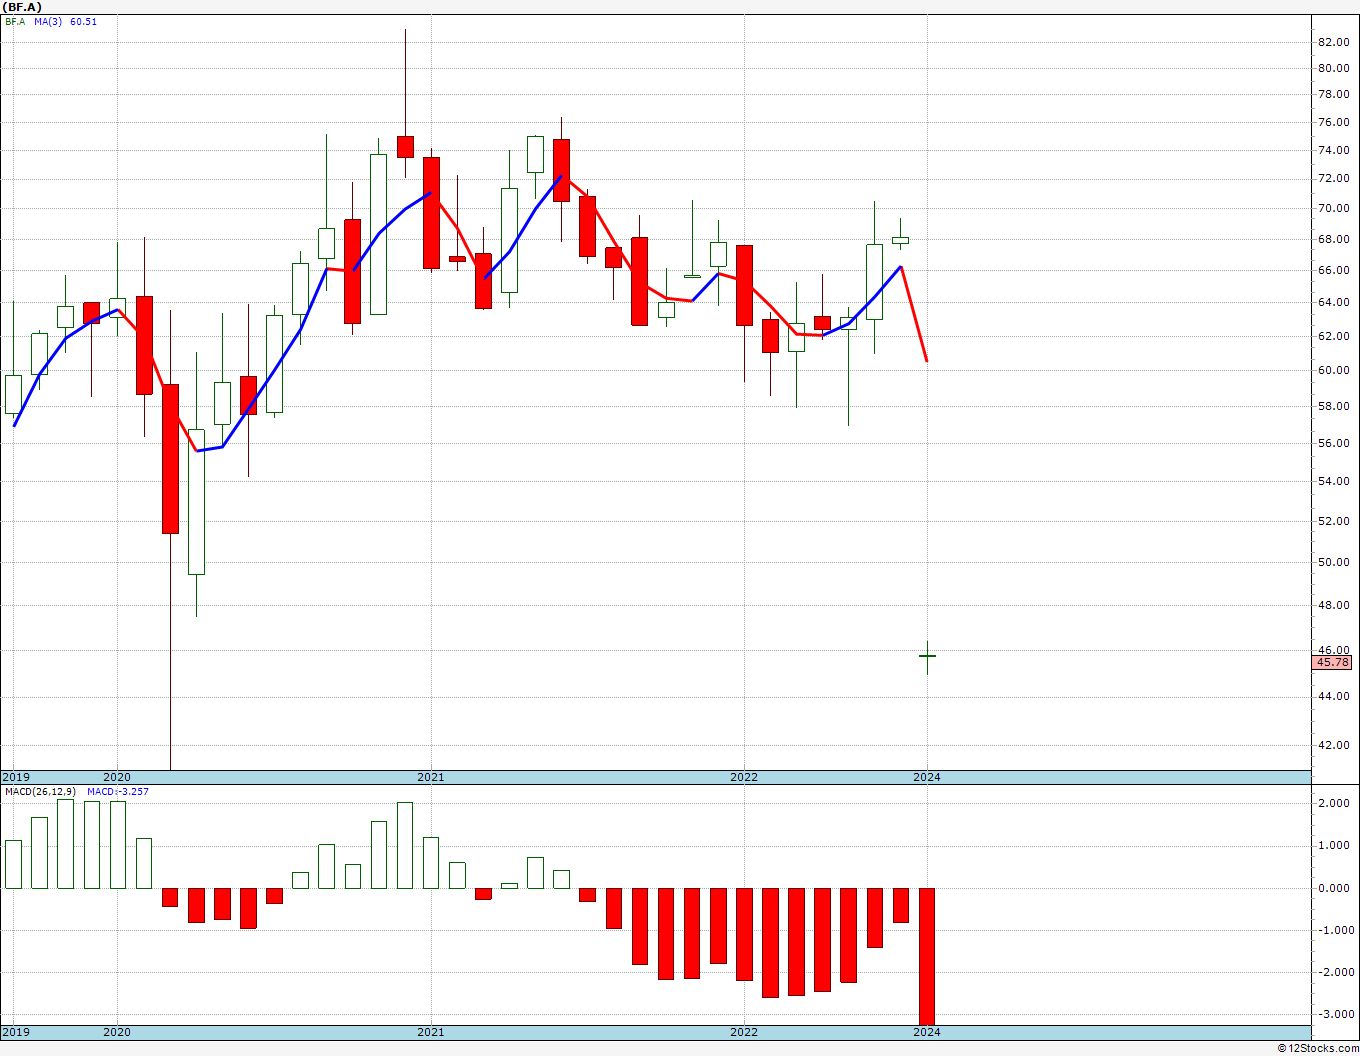This screenshot has height=1056, width=1360.
Task: Click the MACD(26,12,9) indicator label
Action: (40, 792)
